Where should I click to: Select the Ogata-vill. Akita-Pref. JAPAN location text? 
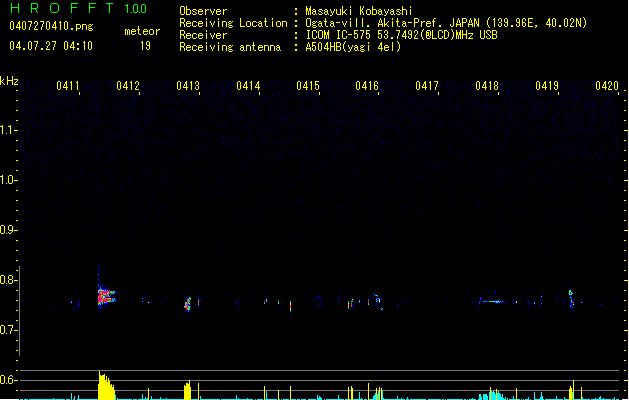[446, 23]
